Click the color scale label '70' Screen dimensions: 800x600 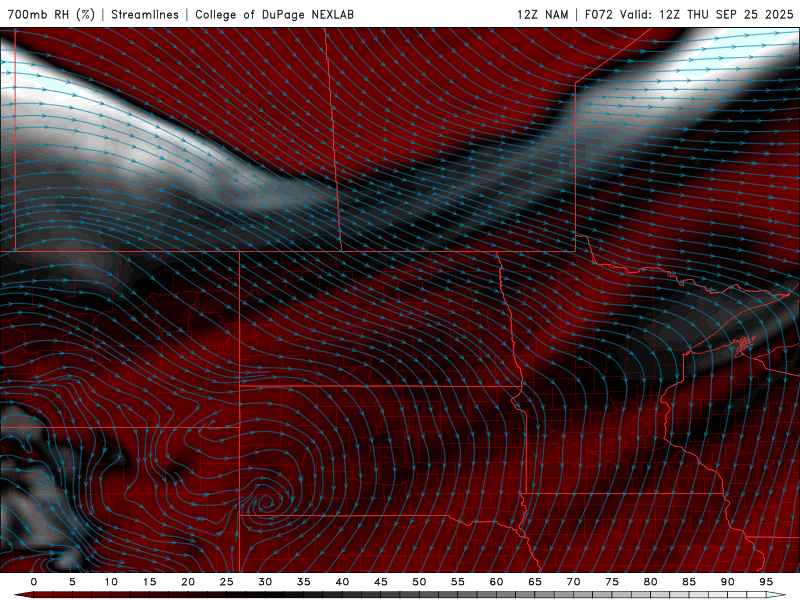pyautogui.click(x=573, y=582)
